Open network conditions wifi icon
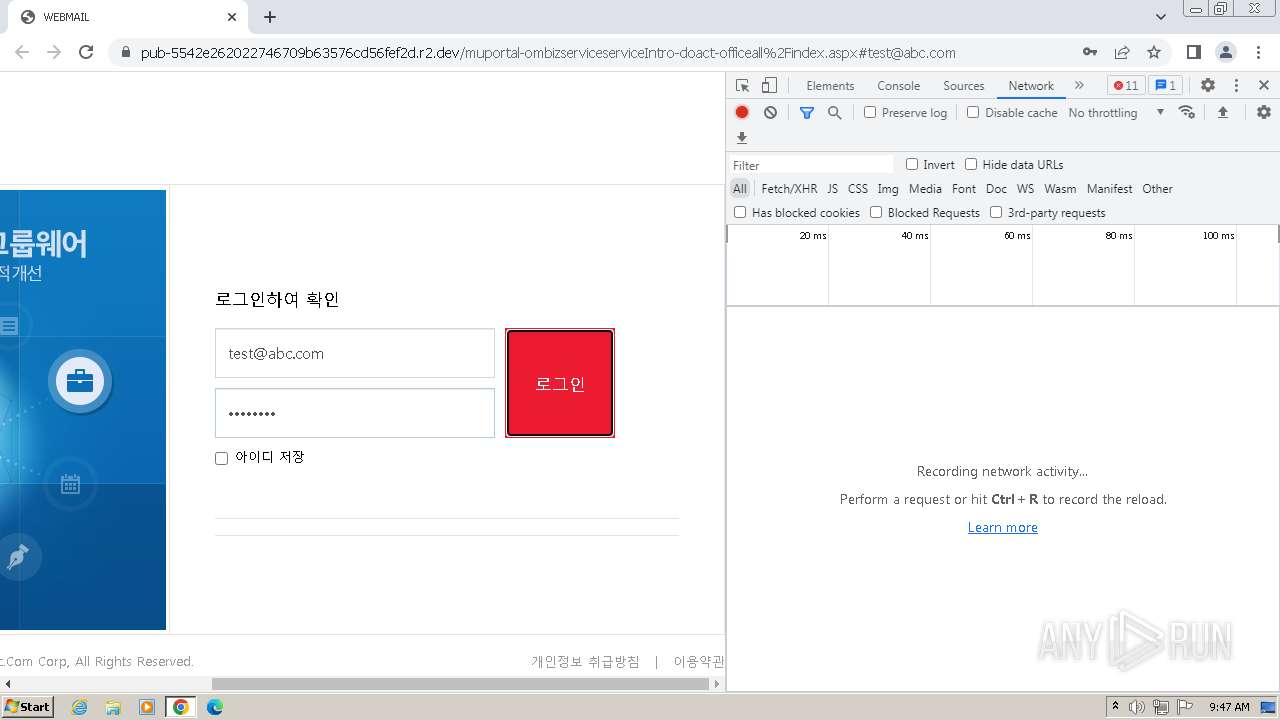This screenshot has height=720, width=1280. click(1187, 112)
